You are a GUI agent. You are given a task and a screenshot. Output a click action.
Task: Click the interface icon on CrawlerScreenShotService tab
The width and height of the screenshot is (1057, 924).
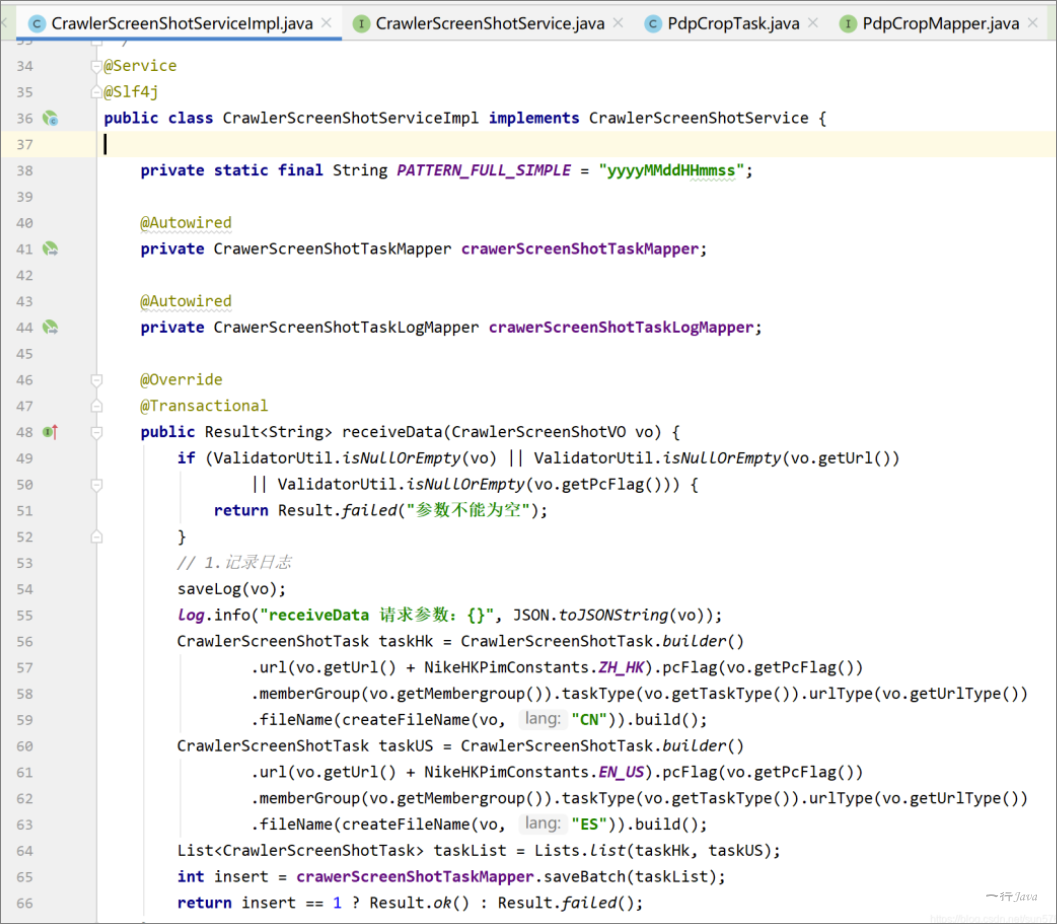pyautogui.click(x=361, y=24)
